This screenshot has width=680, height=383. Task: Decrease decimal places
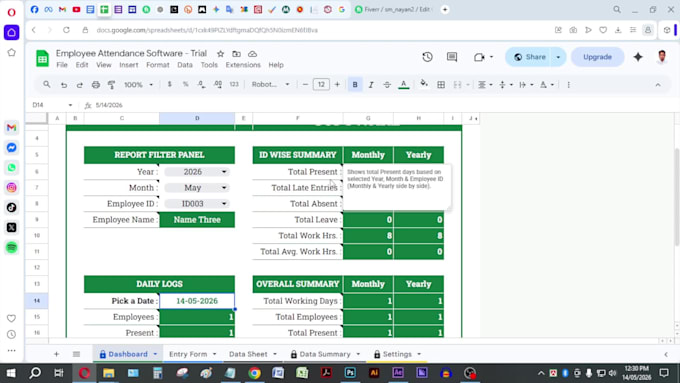point(201,85)
